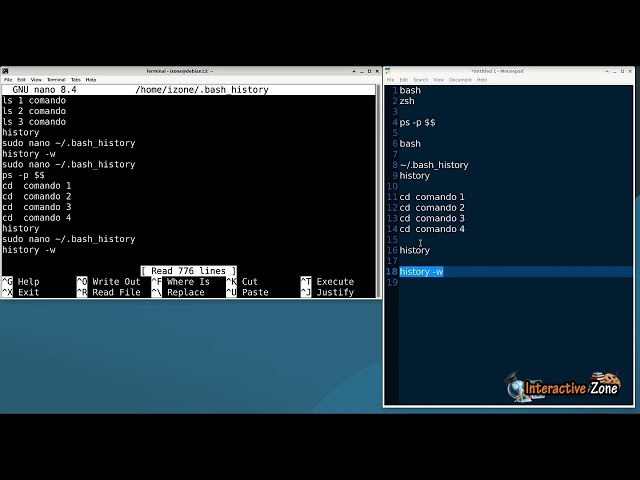Open Mousepad's File menu
Image resolution: width=640 pixels, height=480 pixels.
click(x=391, y=80)
